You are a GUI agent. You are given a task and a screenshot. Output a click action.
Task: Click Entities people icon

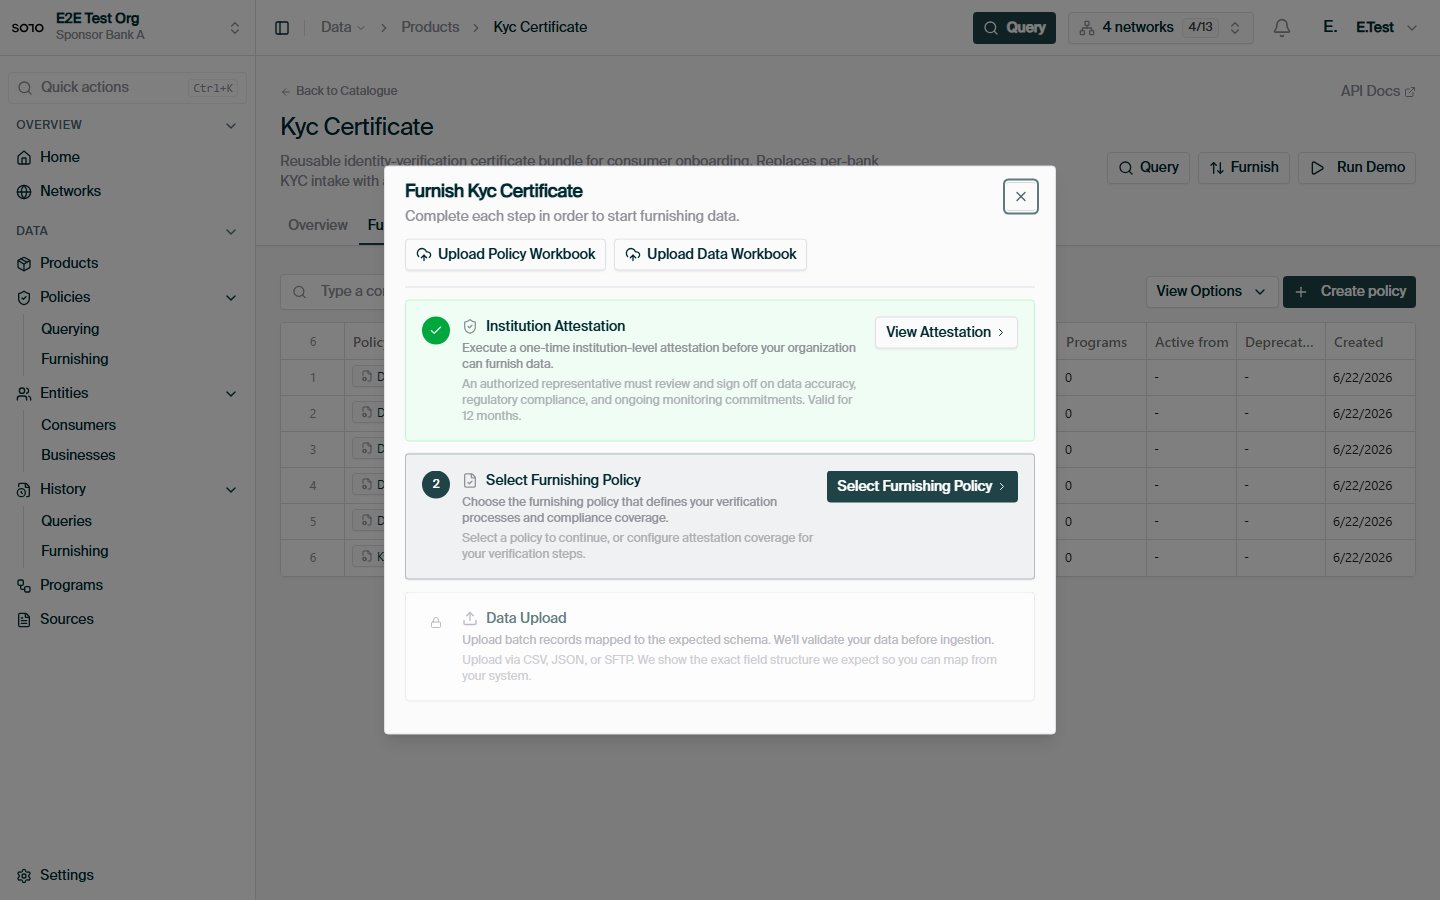pyautogui.click(x=24, y=394)
